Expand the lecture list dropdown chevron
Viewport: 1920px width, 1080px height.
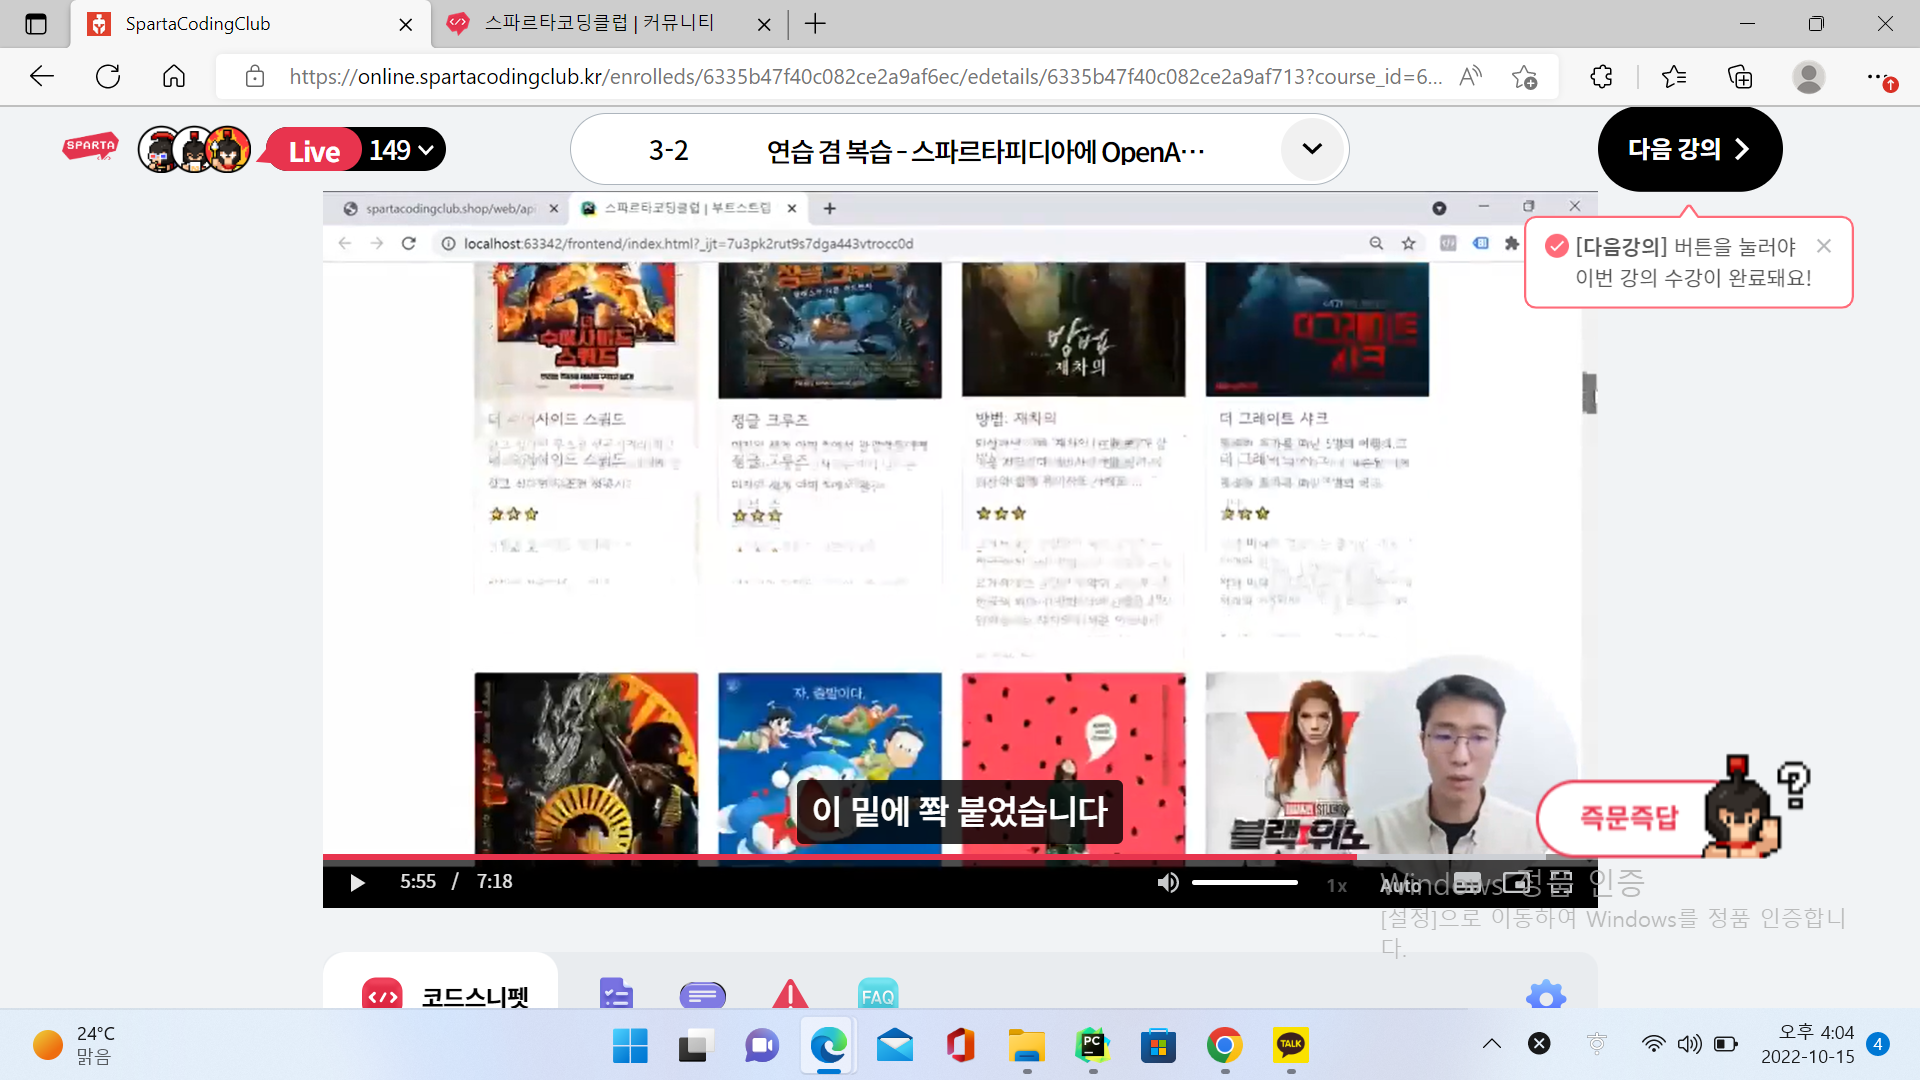1312,149
